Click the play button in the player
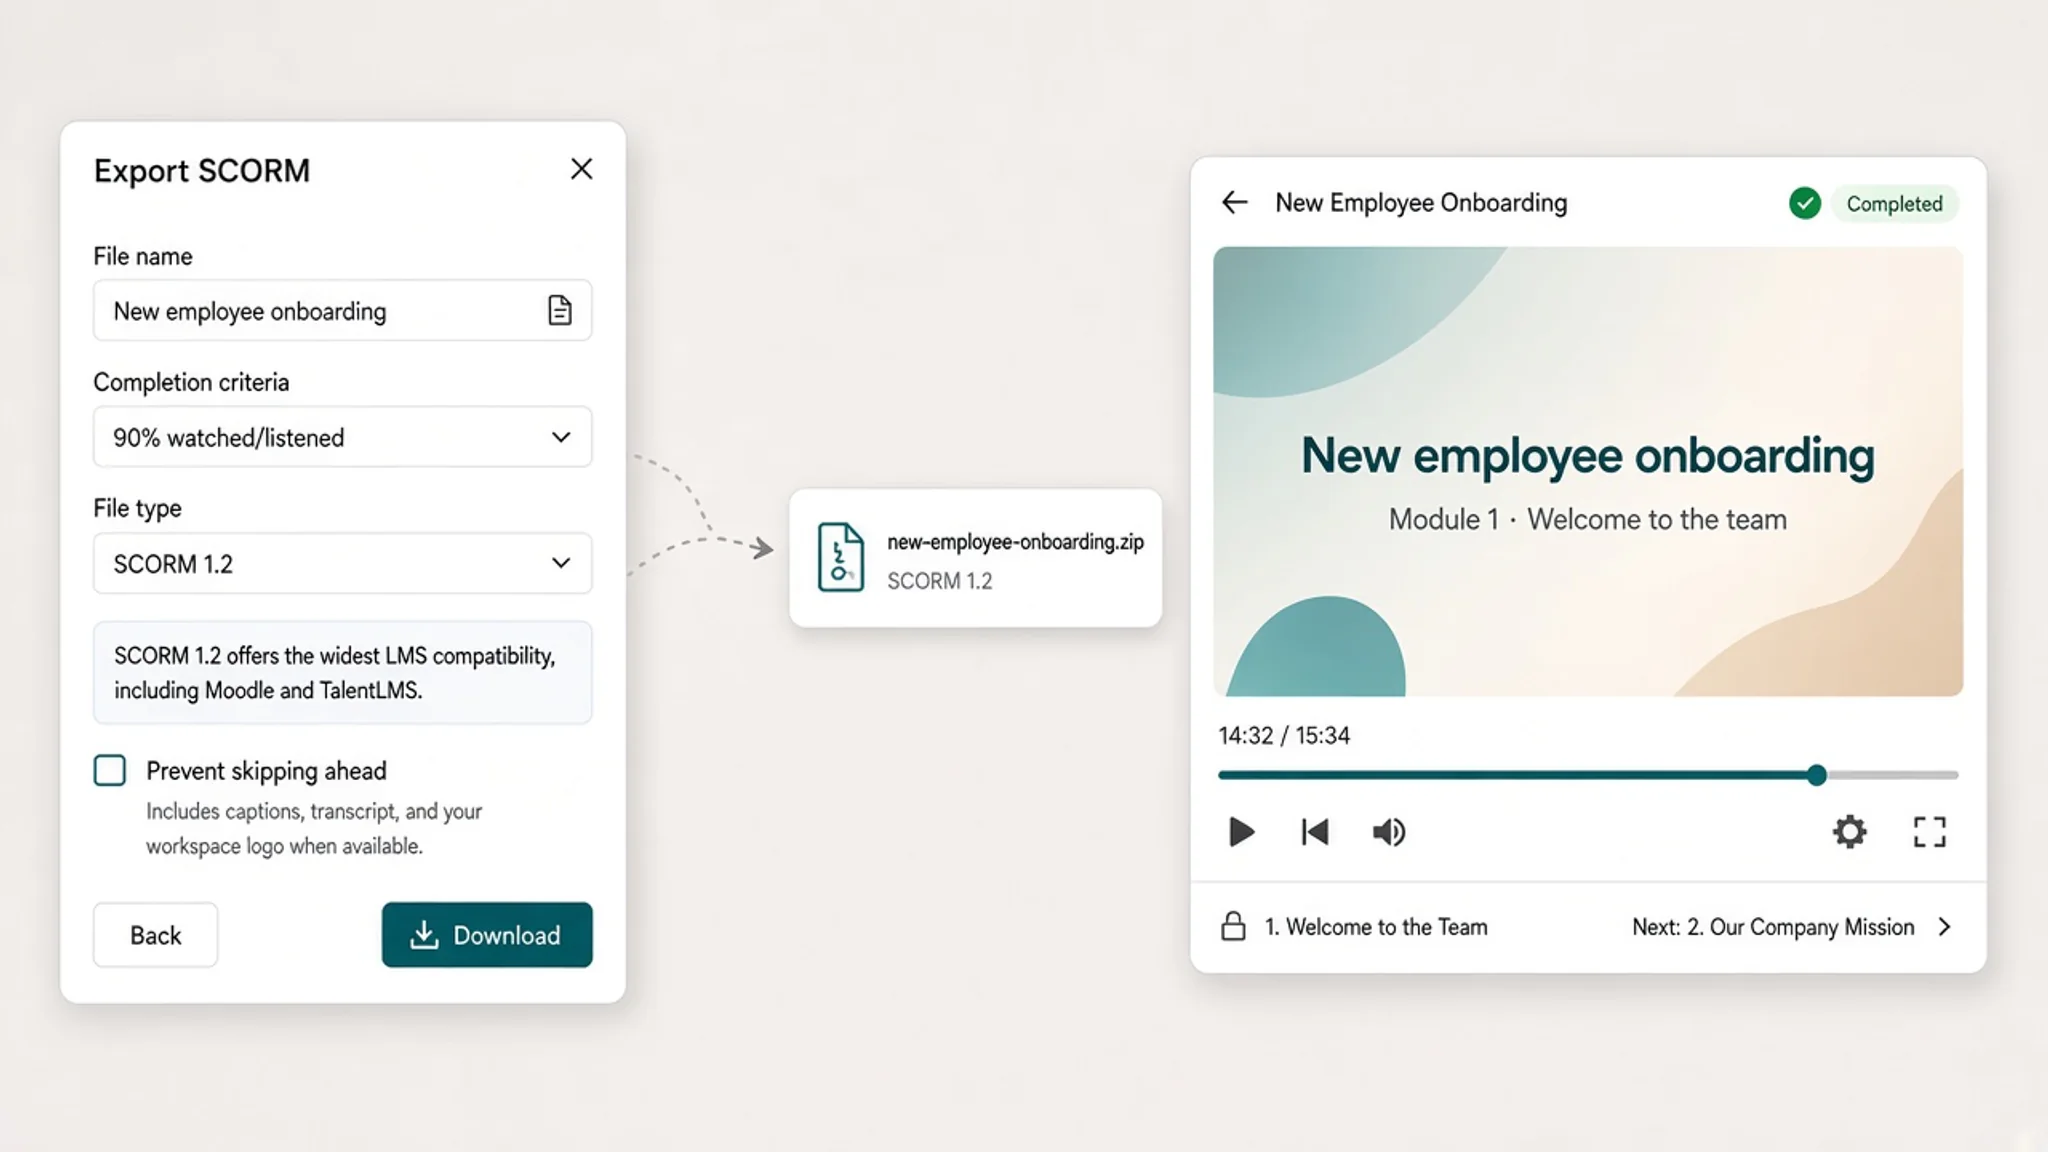Viewport: 2048px width, 1152px height. click(1240, 832)
